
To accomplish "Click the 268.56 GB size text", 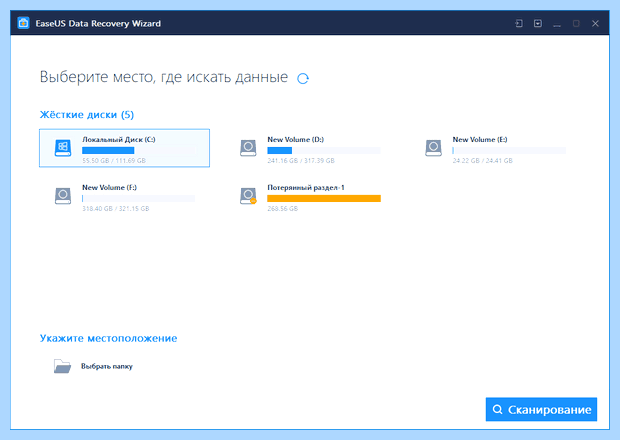I will pyautogui.click(x=282, y=208).
